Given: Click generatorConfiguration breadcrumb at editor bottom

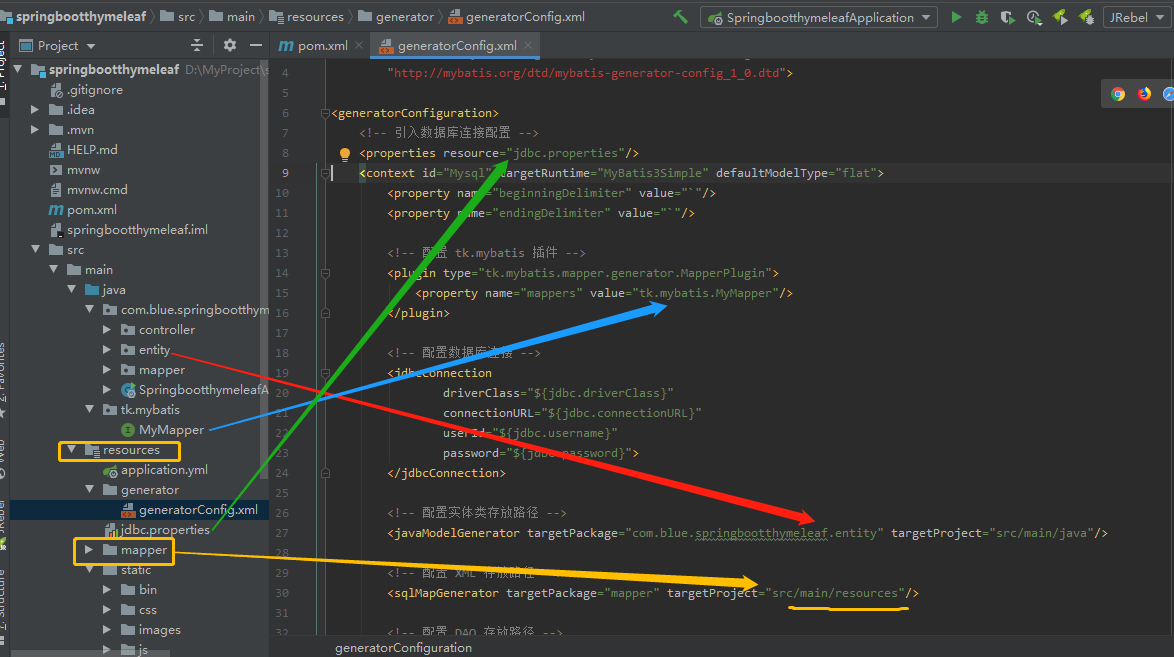Looking at the screenshot, I should tap(404, 648).
